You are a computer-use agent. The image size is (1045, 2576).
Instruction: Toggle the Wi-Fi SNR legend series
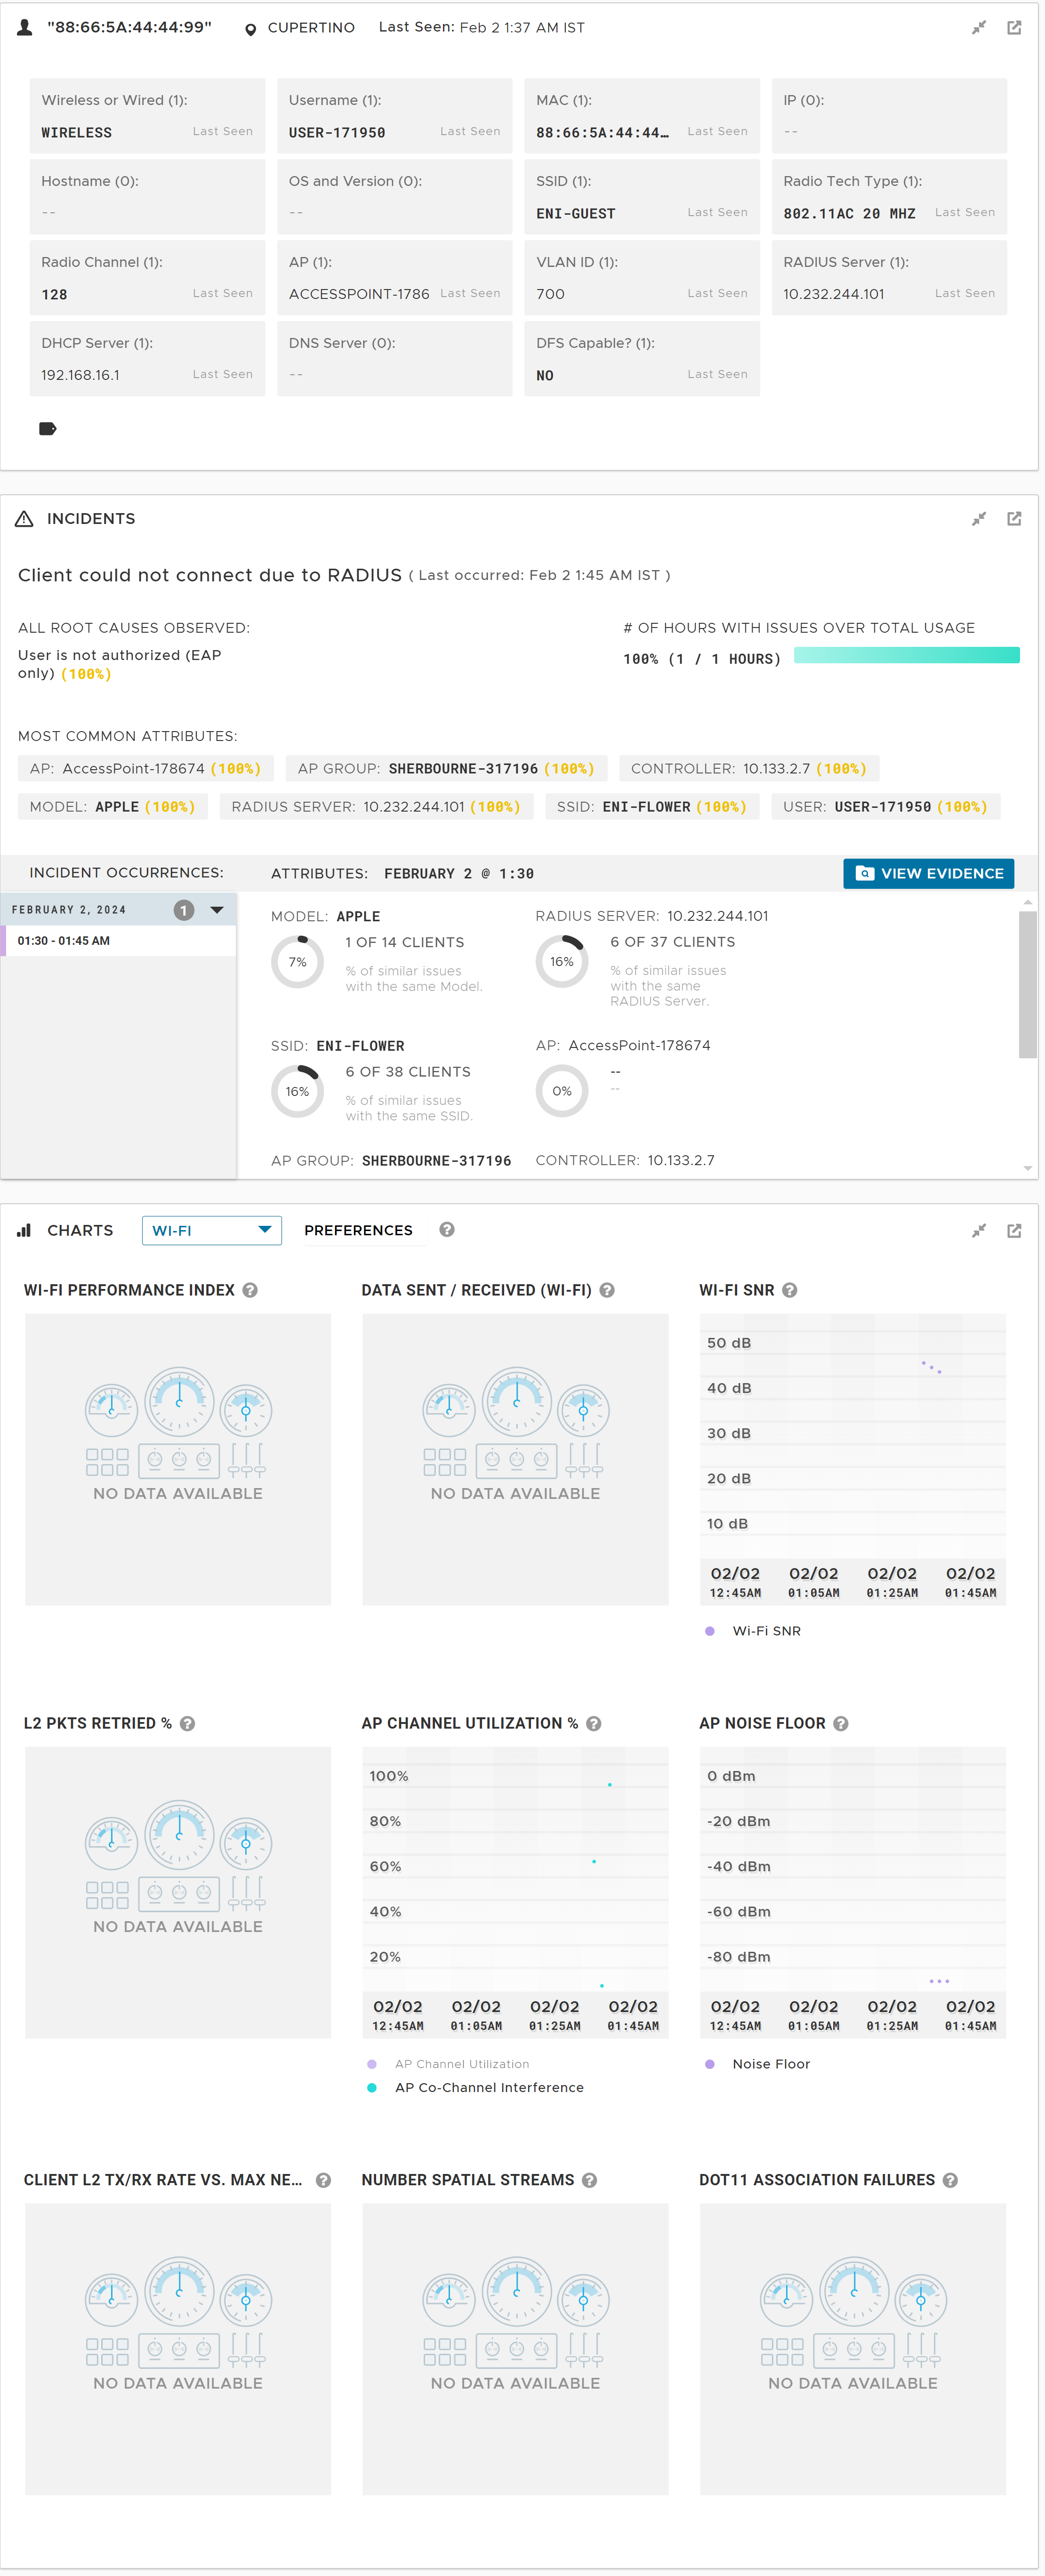(766, 1631)
